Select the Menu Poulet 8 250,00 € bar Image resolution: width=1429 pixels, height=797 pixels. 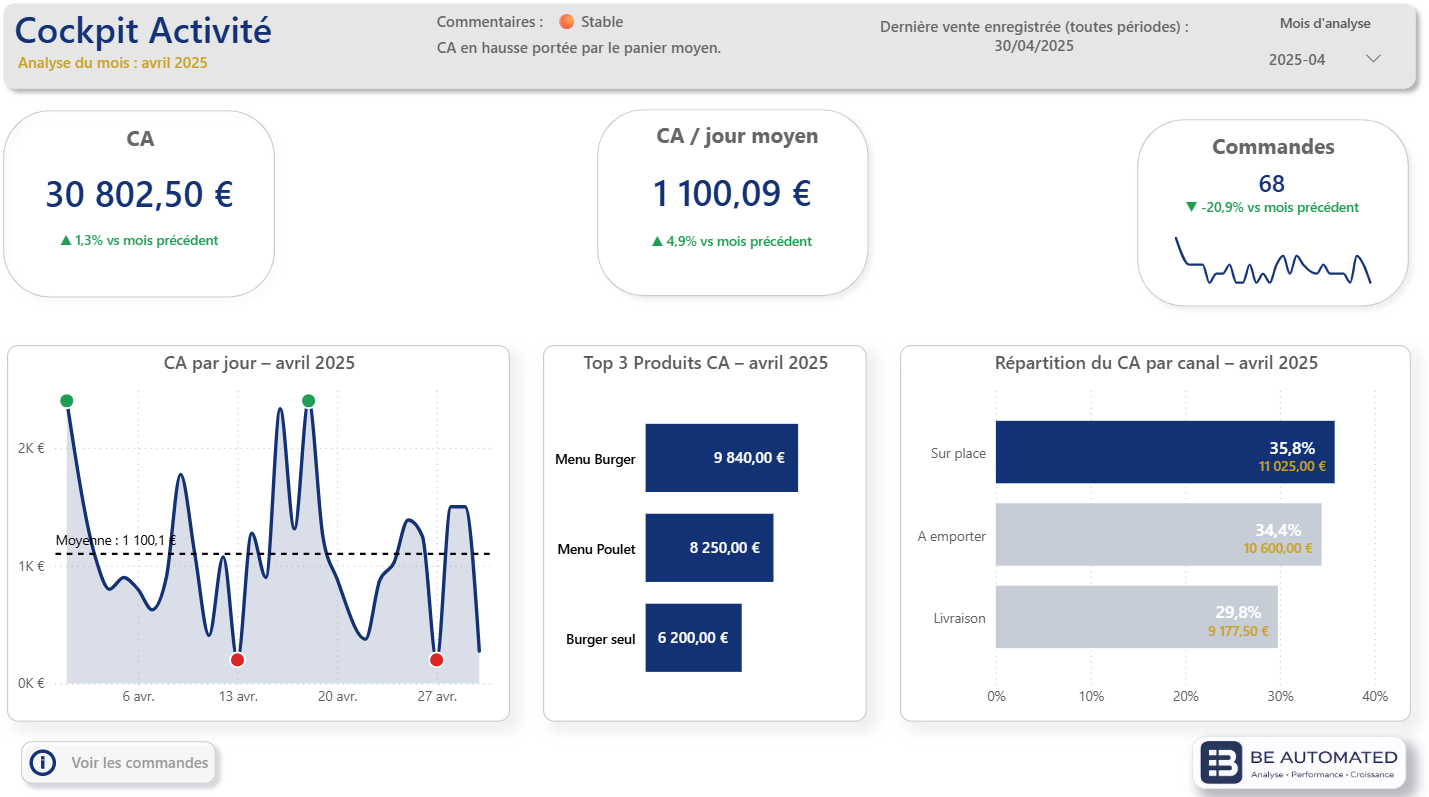(710, 548)
